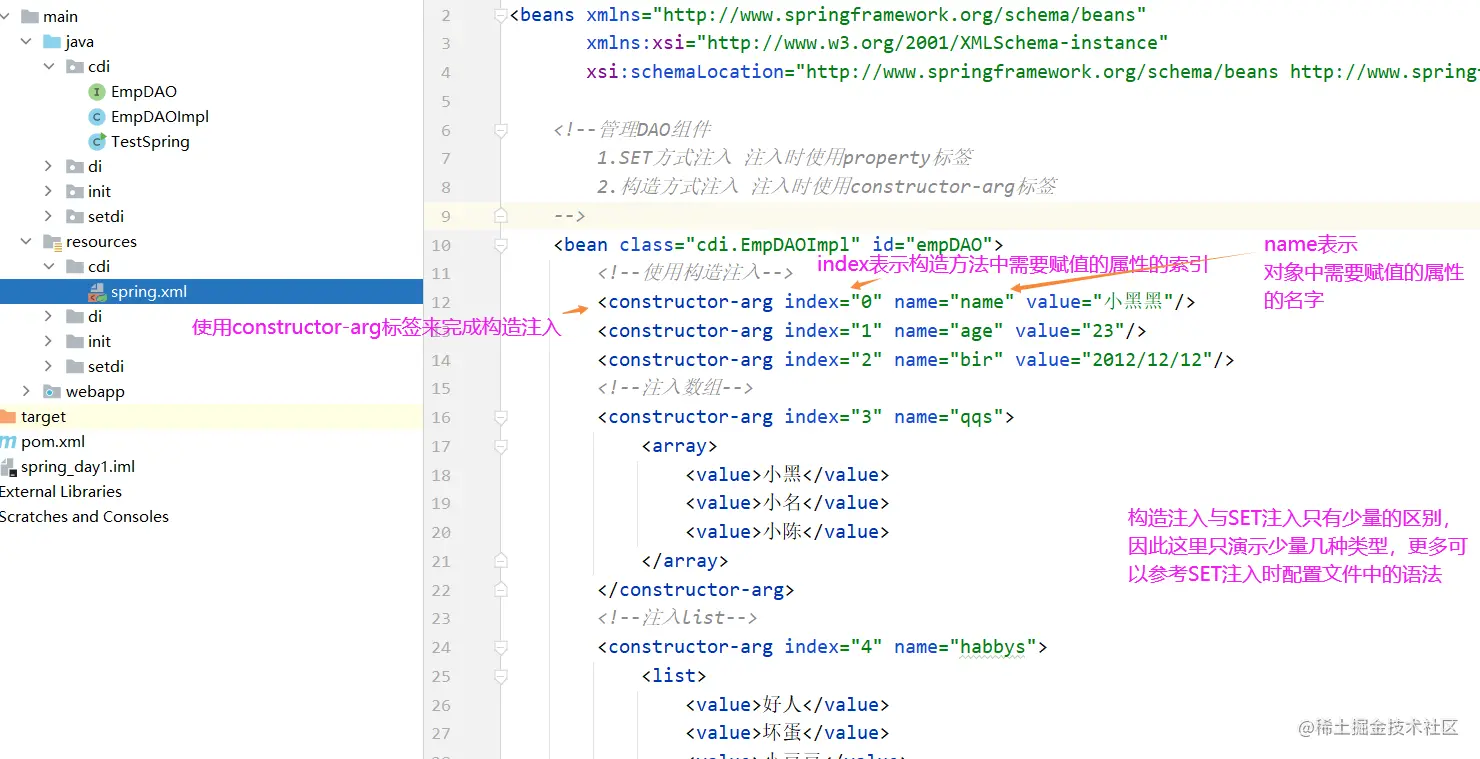The image size is (1480, 759).
Task: Collapse the cdi folder under resources
Action: tap(49, 267)
